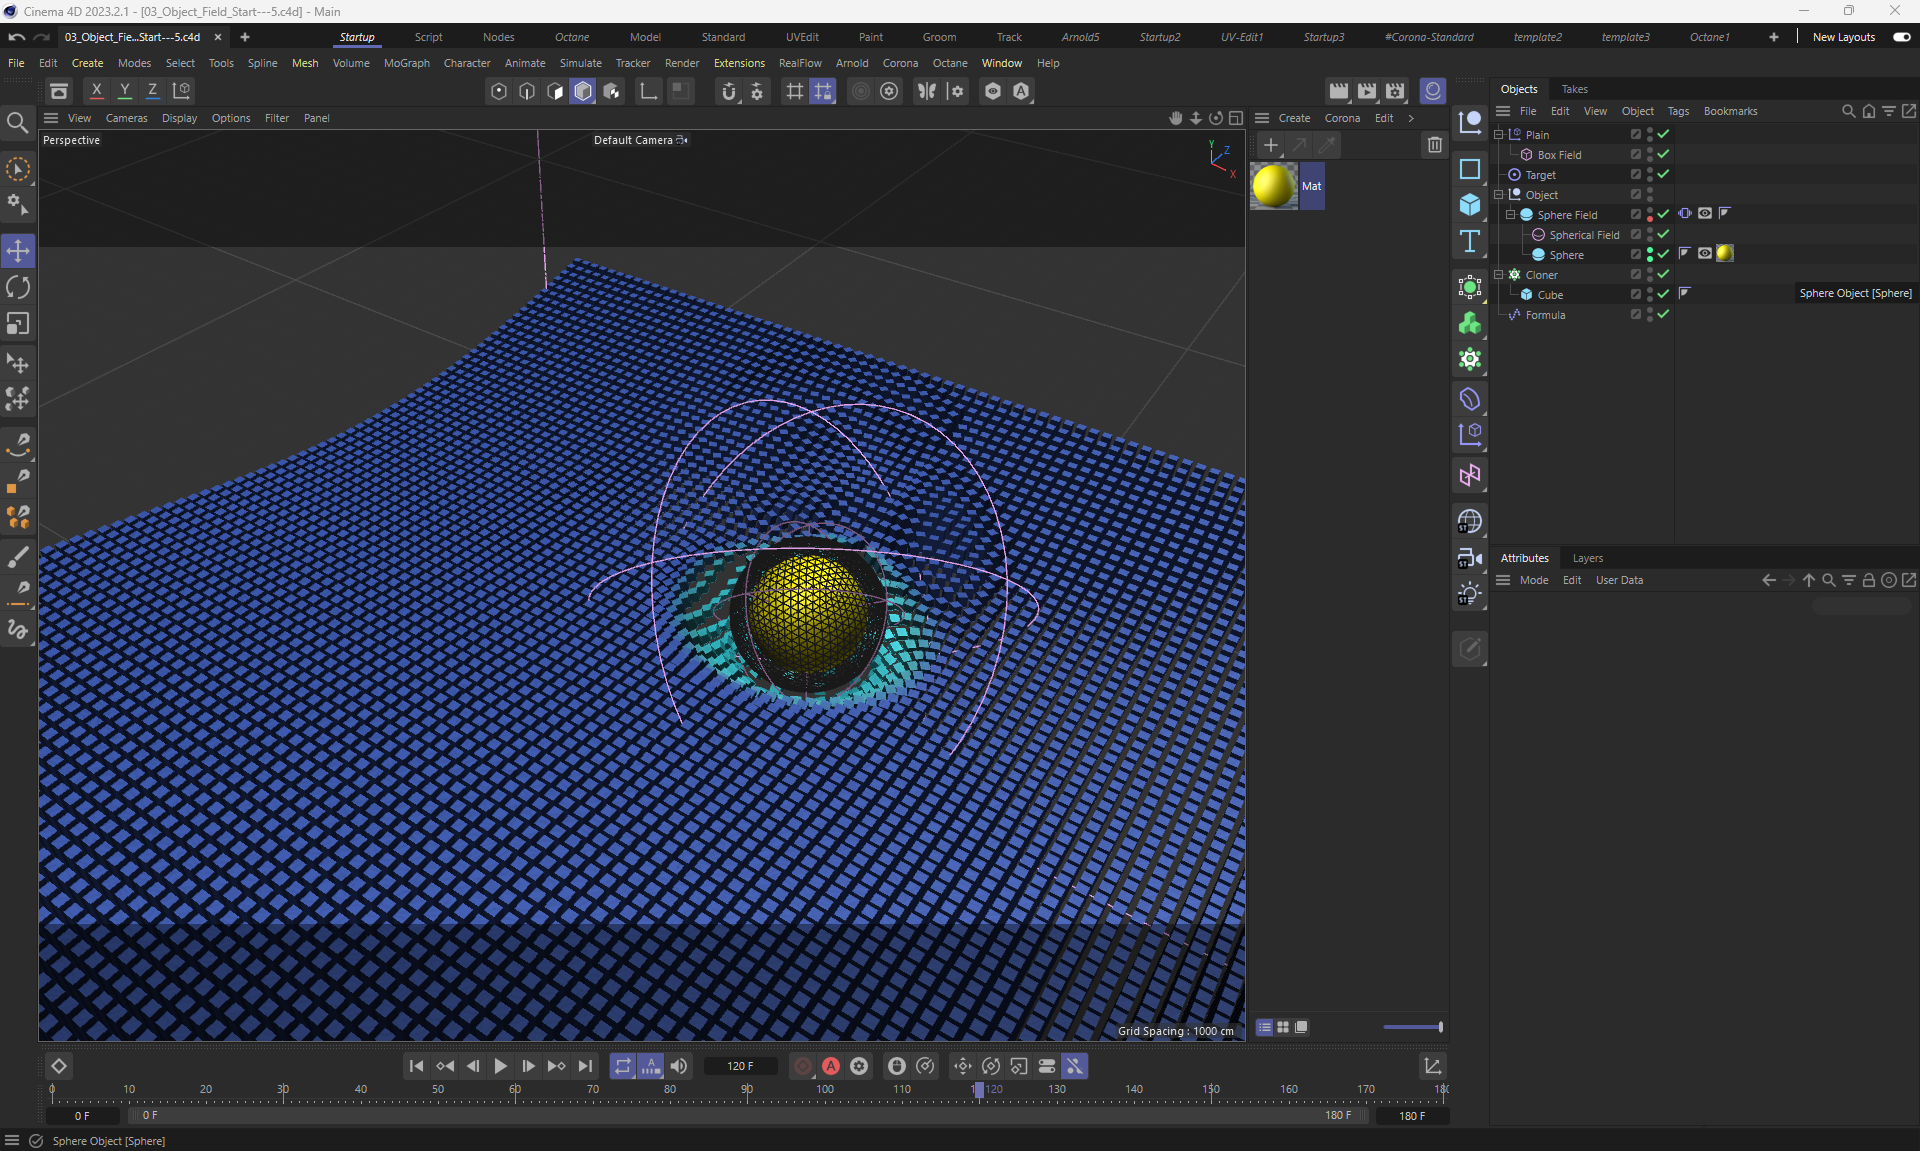Image resolution: width=1920 pixels, height=1151 pixels.
Task: Open the Cameras viewport menu
Action: 126,118
